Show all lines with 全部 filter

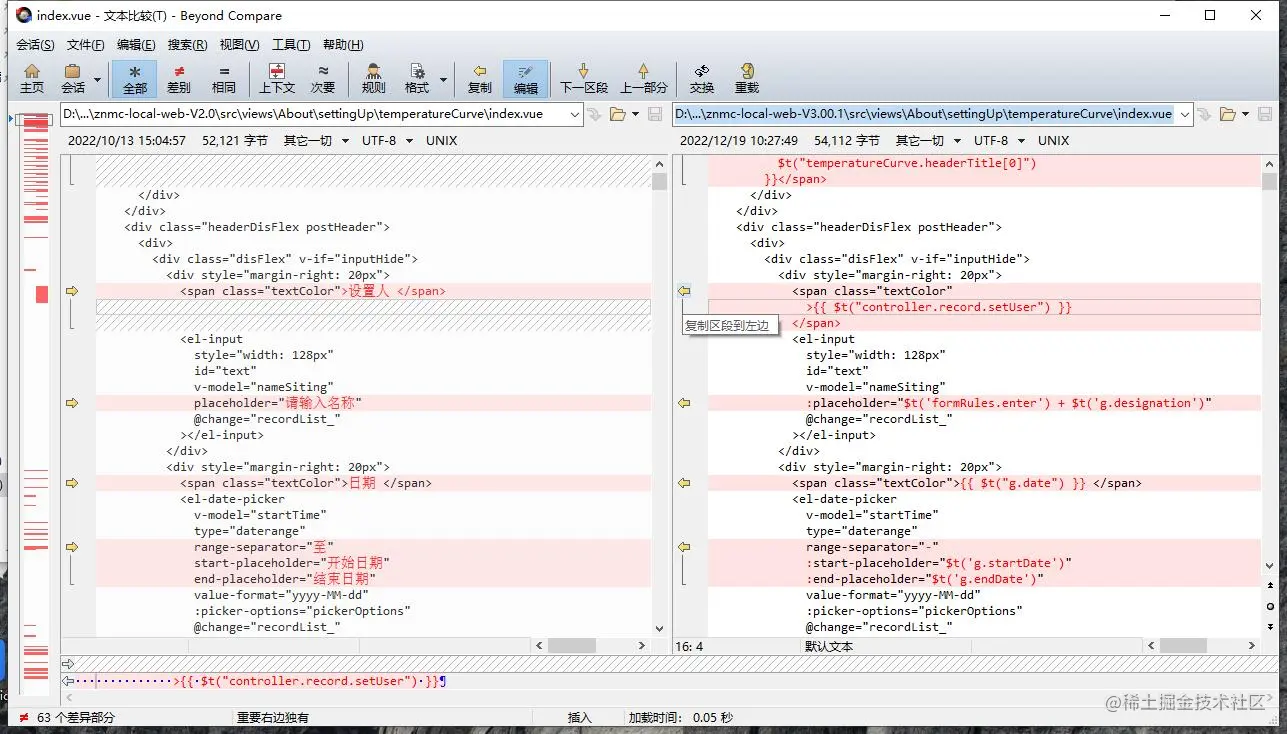coord(135,79)
